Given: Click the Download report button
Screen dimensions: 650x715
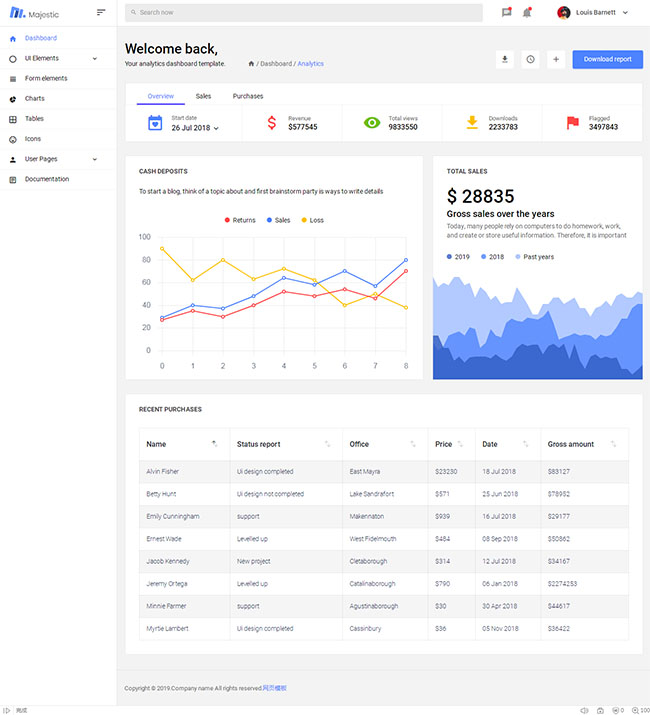Looking at the screenshot, I should click(607, 59).
